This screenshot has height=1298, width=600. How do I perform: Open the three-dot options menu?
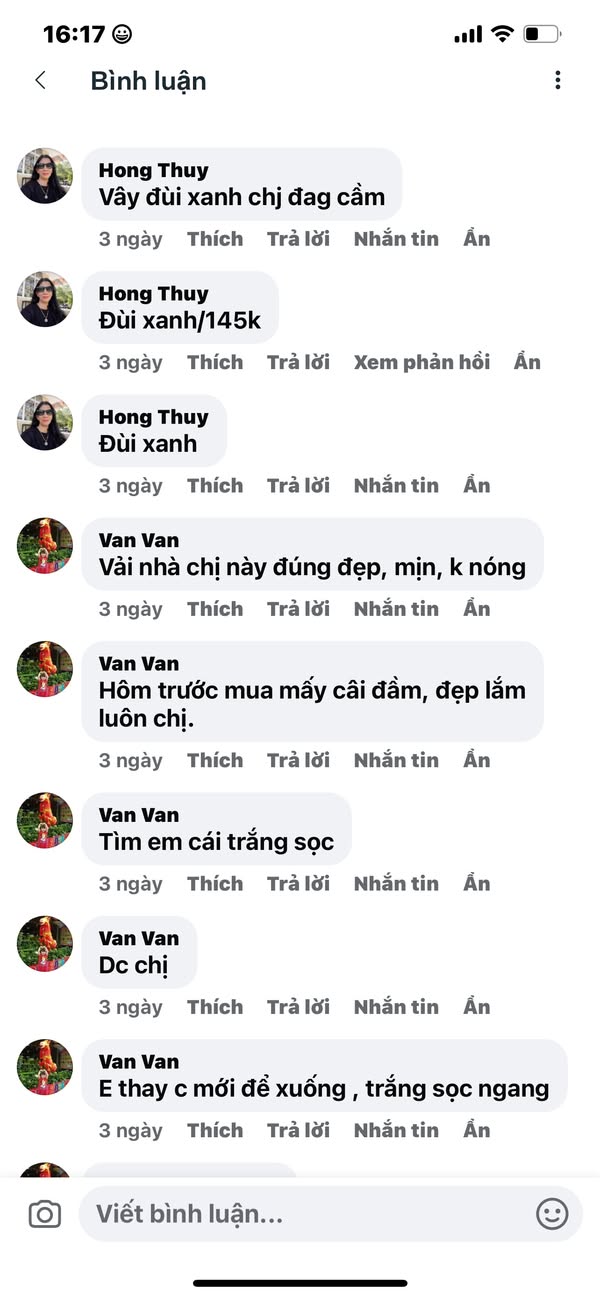(557, 81)
